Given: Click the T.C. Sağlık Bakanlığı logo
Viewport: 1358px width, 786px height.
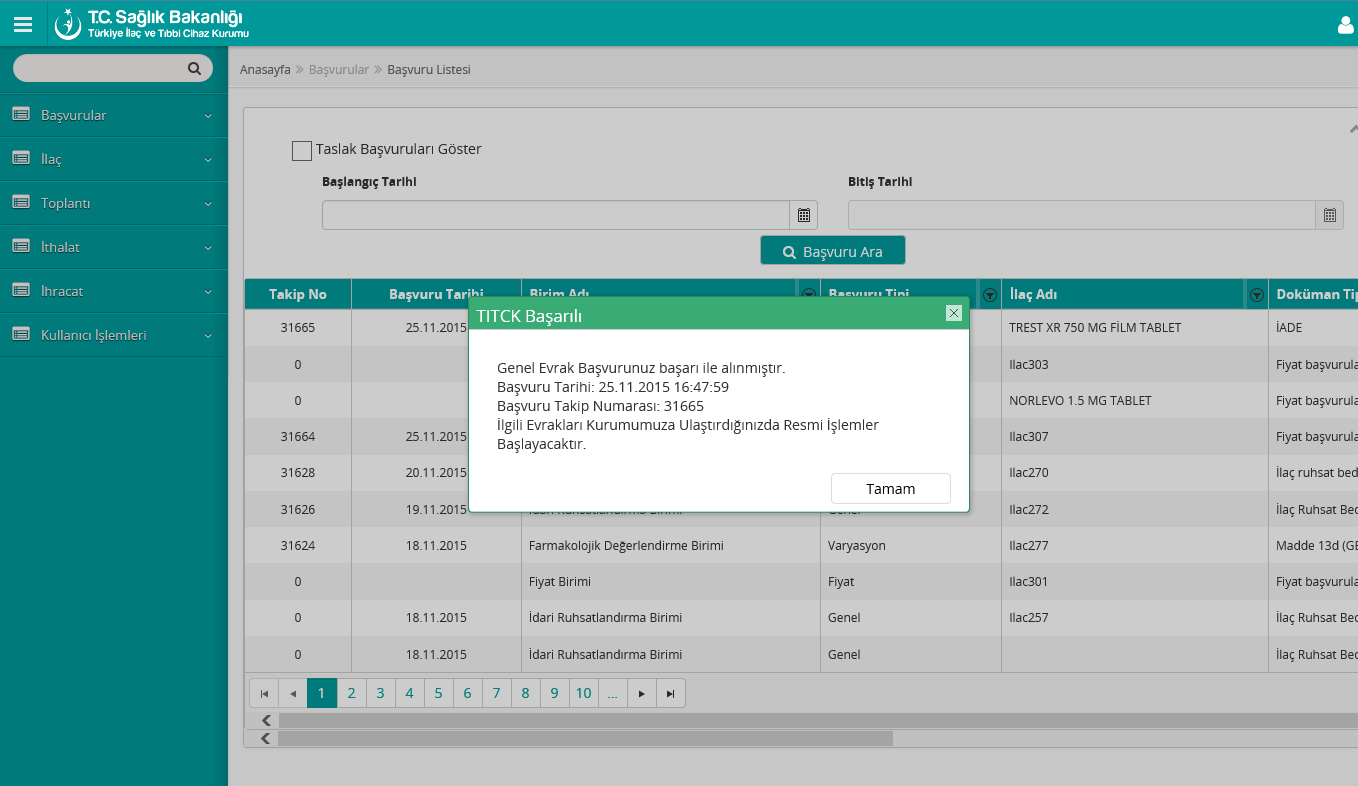Looking at the screenshot, I should pyautogui.click(x=151, y=24).
